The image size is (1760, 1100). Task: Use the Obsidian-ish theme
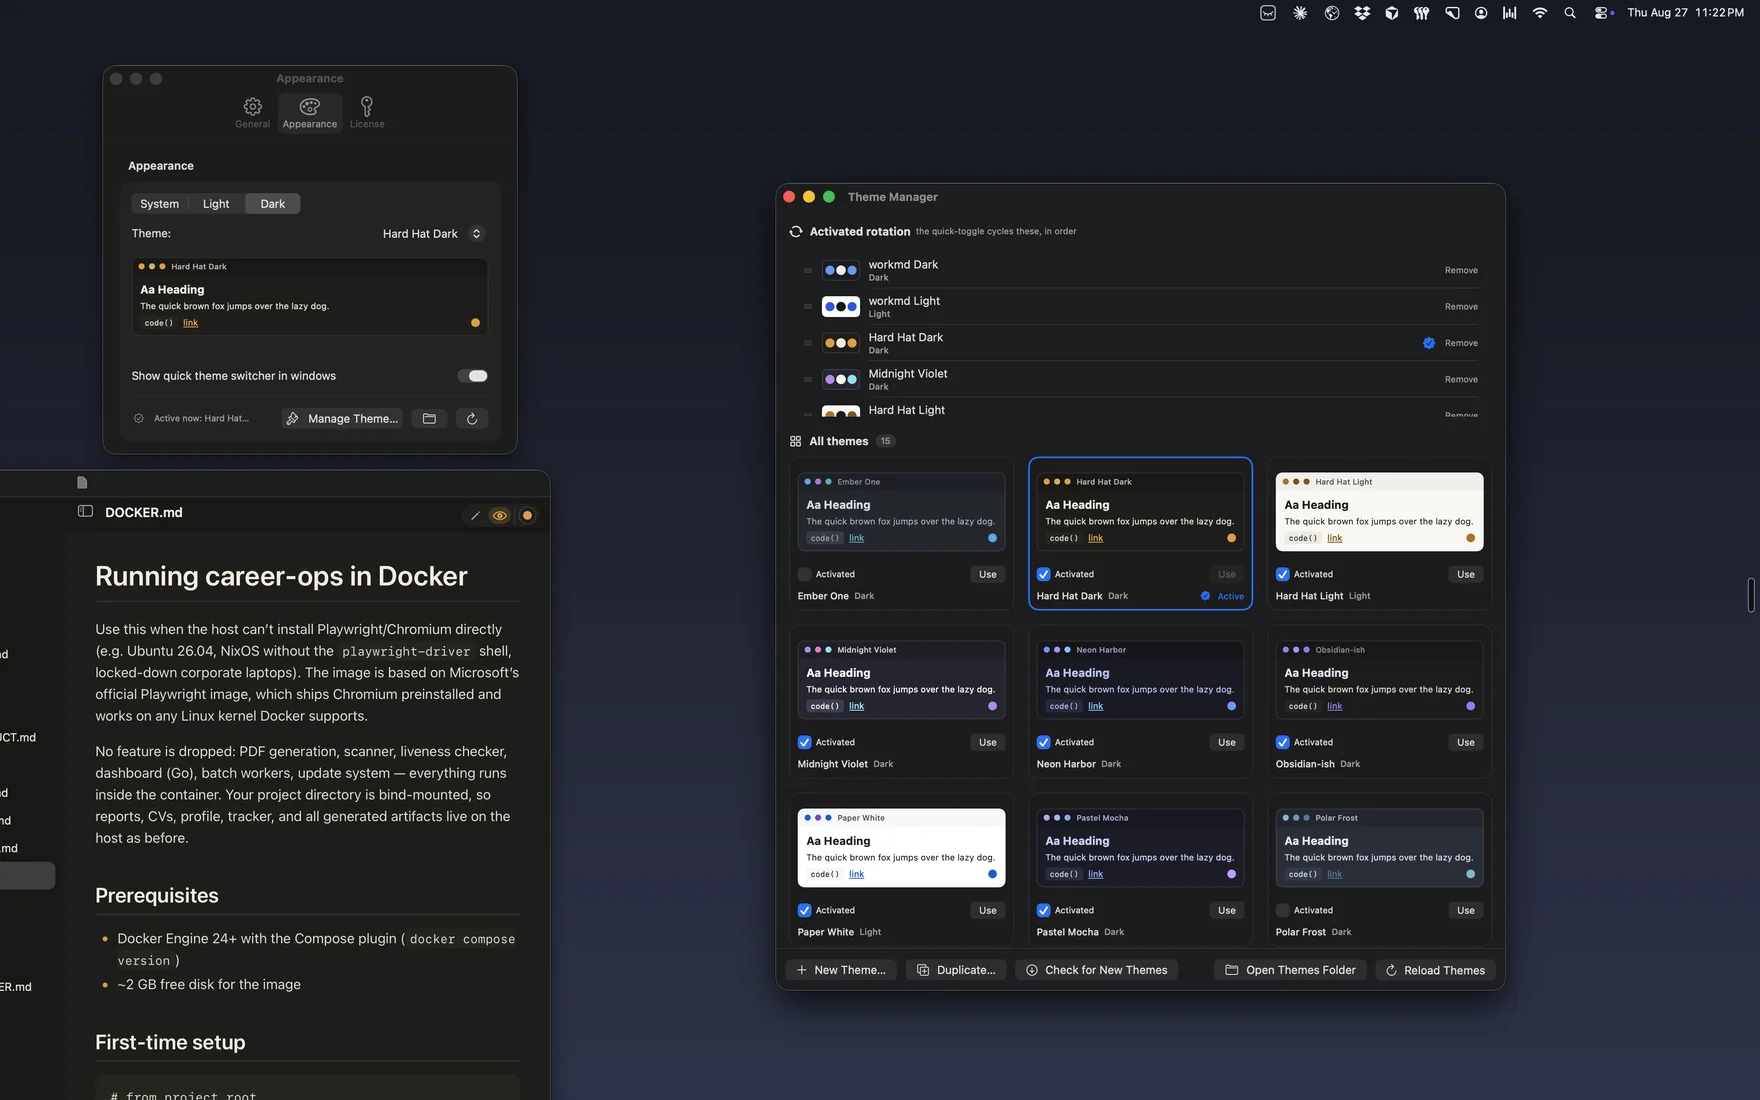pyautogui.click(x=1466, y=742)
